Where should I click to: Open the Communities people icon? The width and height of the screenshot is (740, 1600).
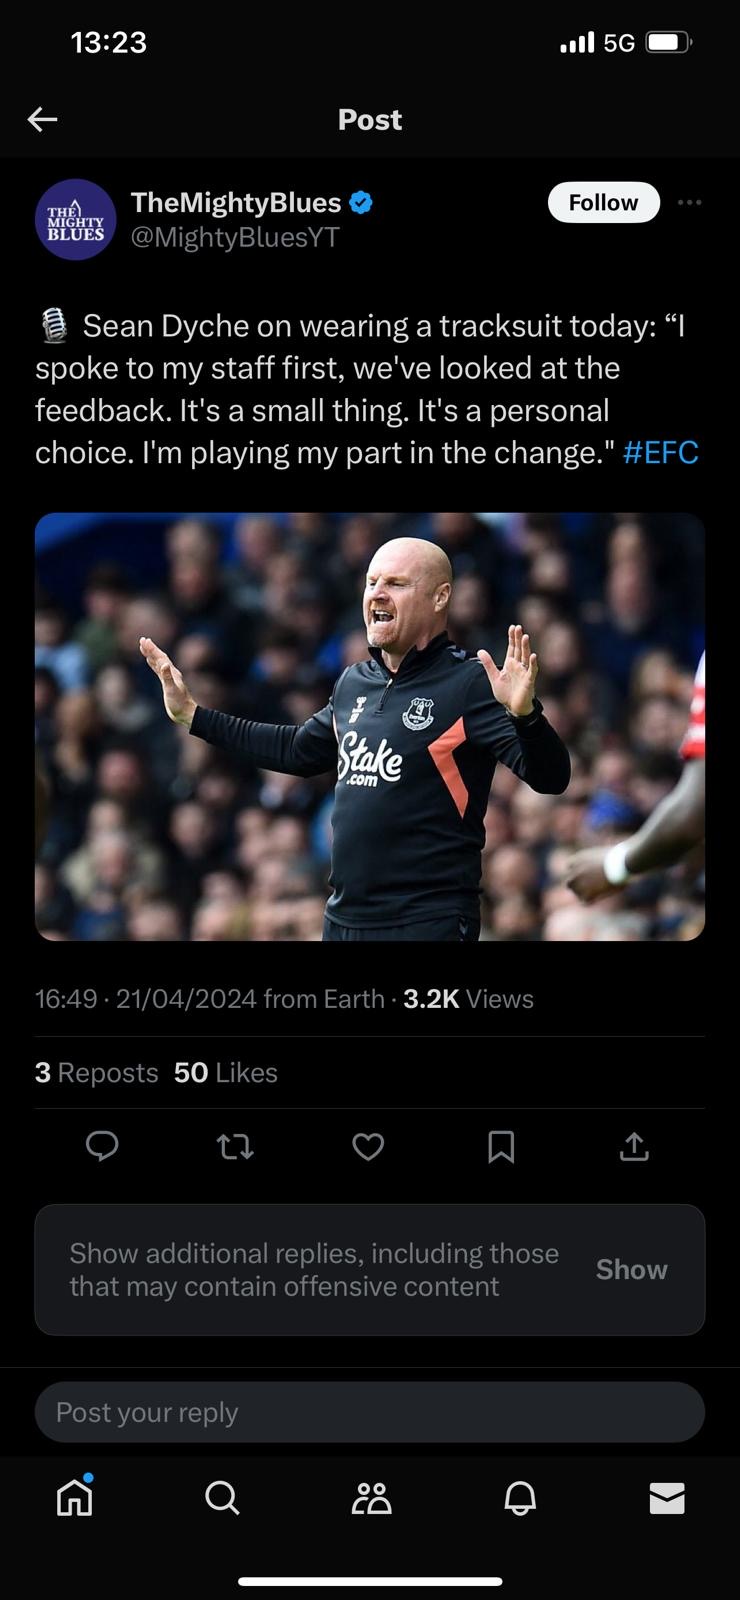coord(371,1497)
